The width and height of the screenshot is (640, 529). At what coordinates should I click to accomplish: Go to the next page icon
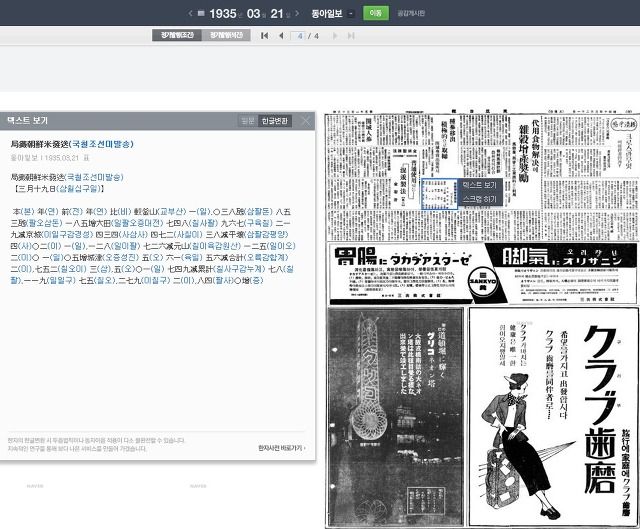tap(335, 36)
